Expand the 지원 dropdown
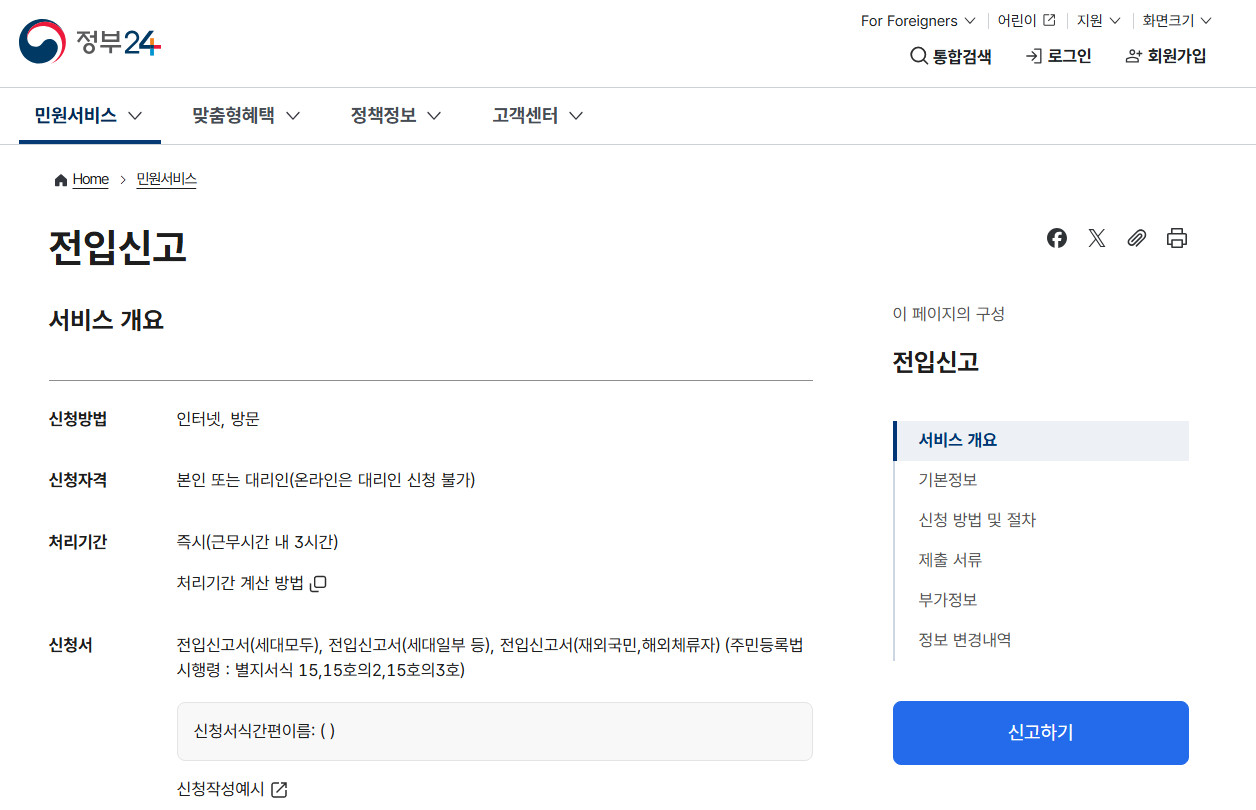Screen dimensions: 1256x810 point(1099,21)
